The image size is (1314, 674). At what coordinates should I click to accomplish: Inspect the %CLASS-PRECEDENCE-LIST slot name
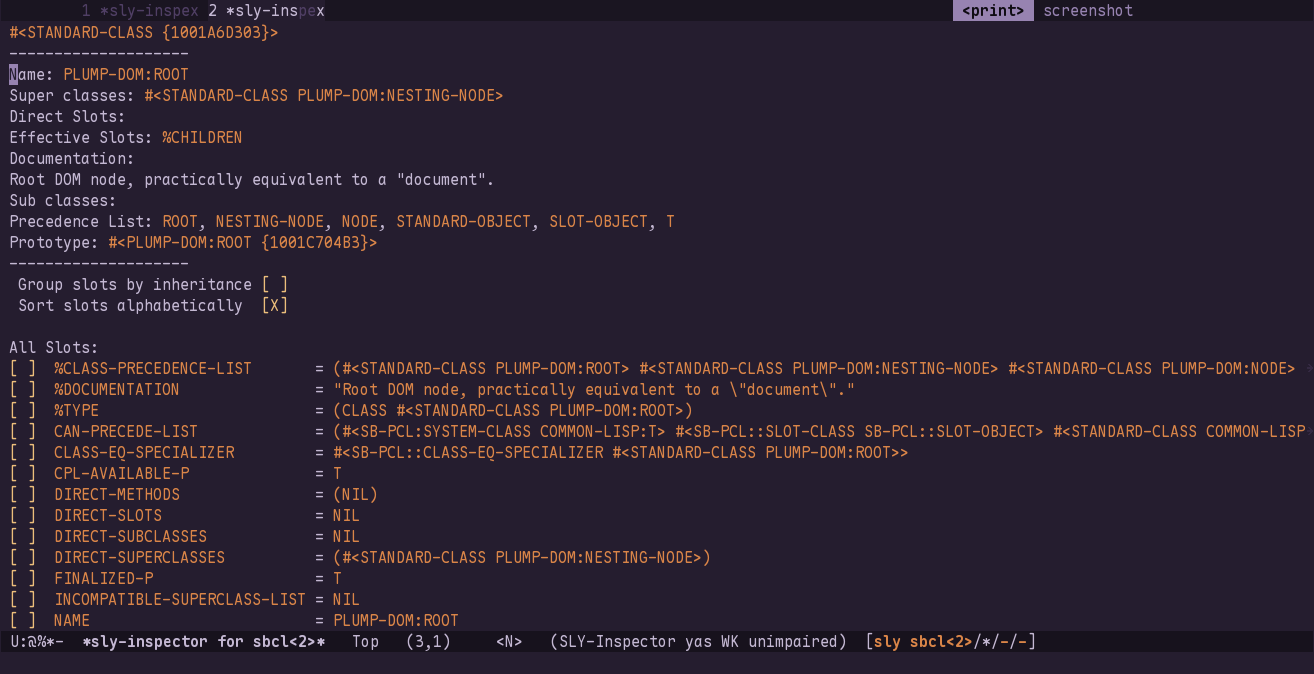[153, 369]
